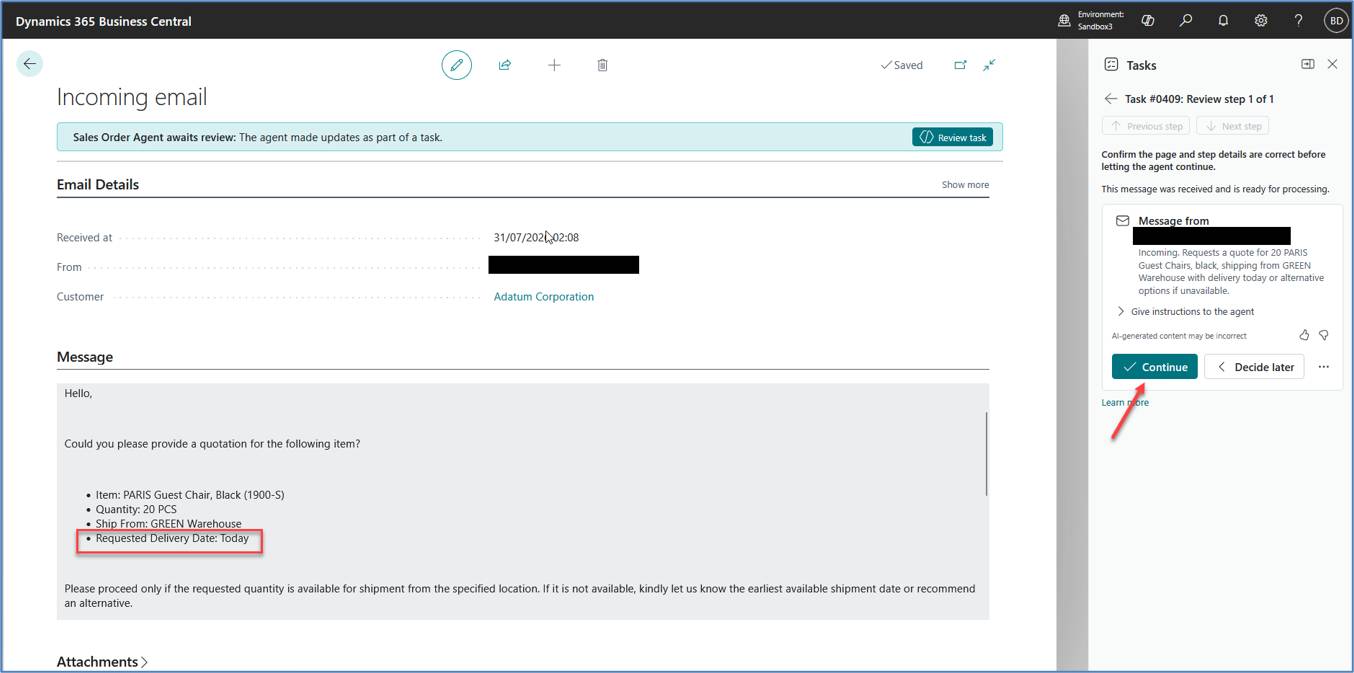Expand the Attachments section
Screen dimensions: 1354x673
[x=102, y=662]
